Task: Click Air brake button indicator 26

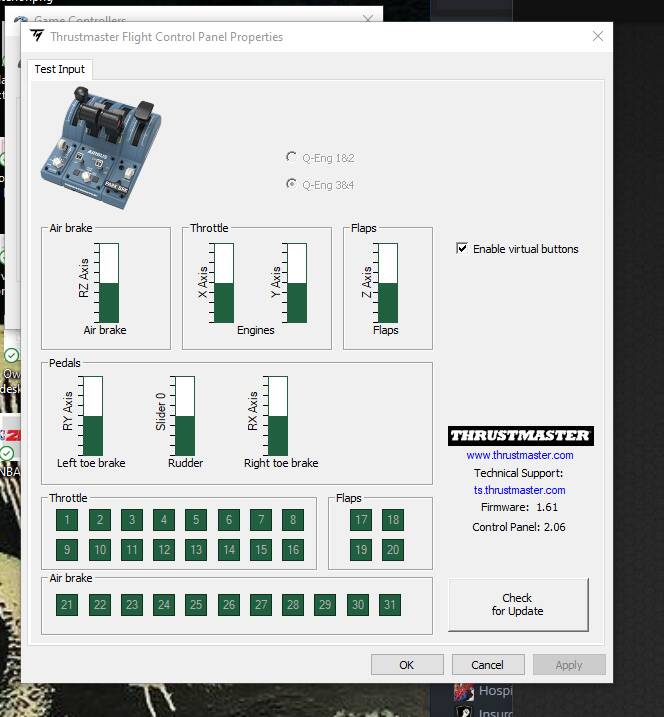Action: (x=229, y=605)
